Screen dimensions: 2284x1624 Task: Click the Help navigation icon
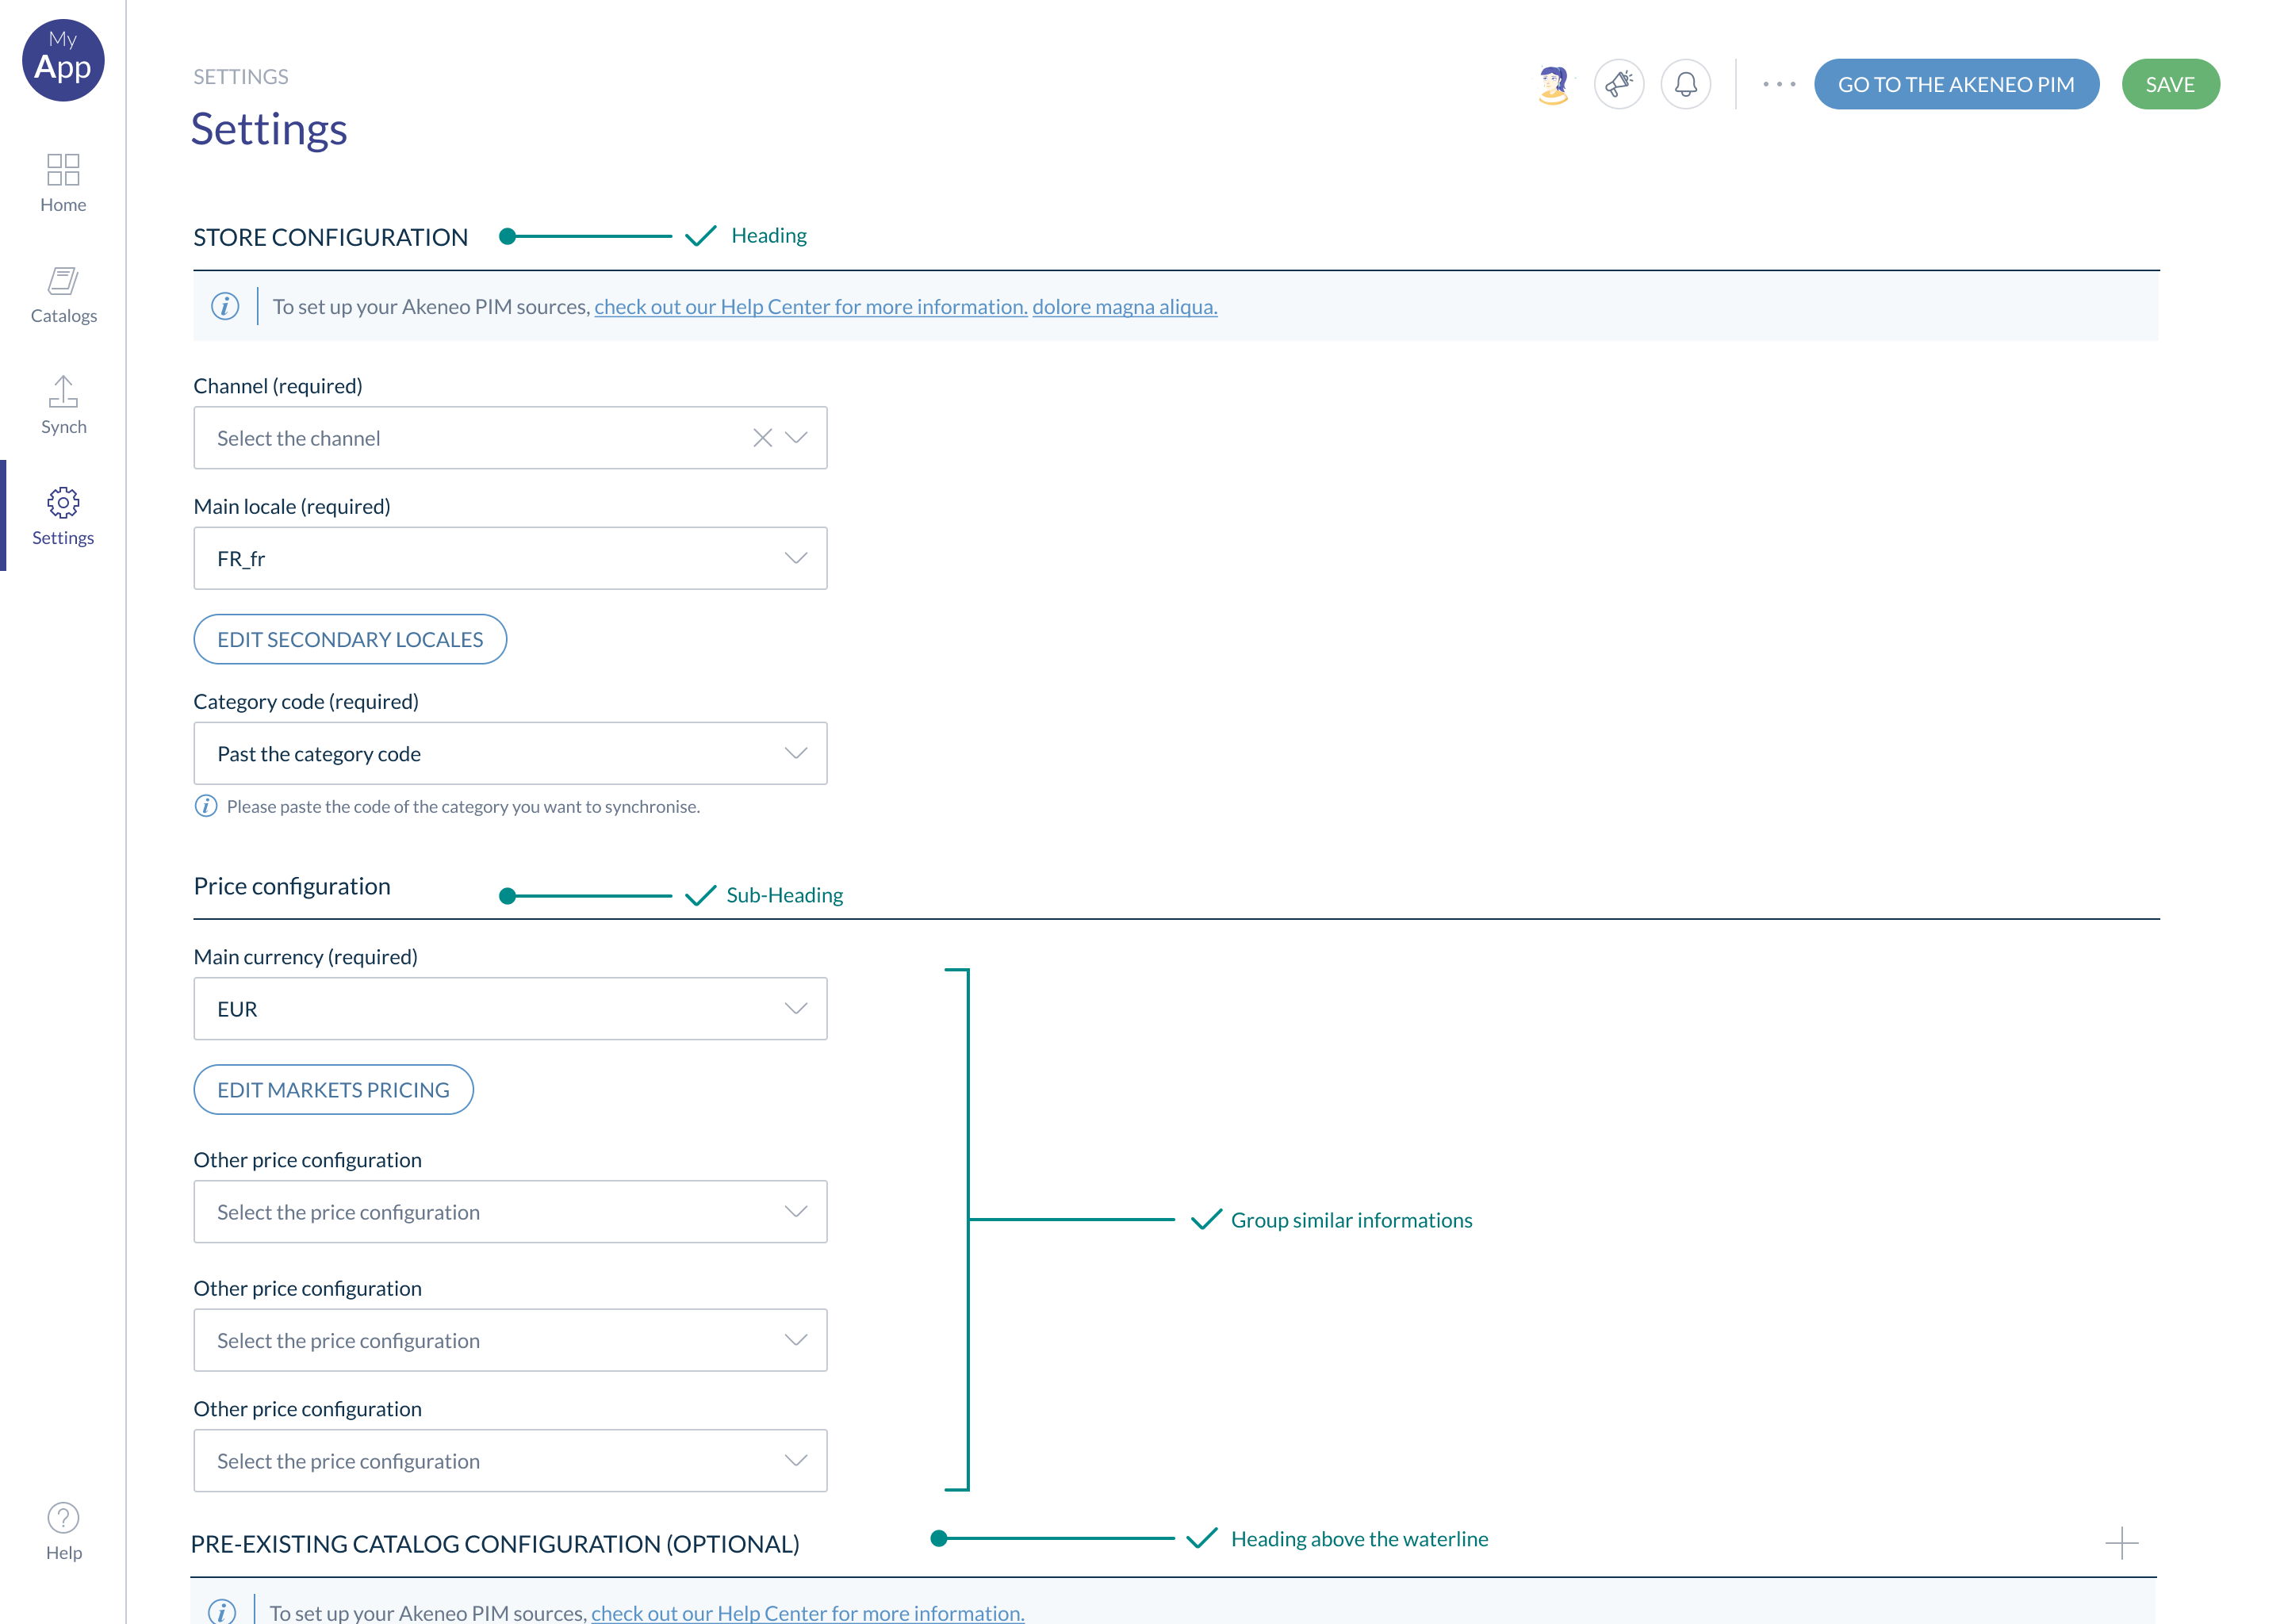(x=63, y=1519)
